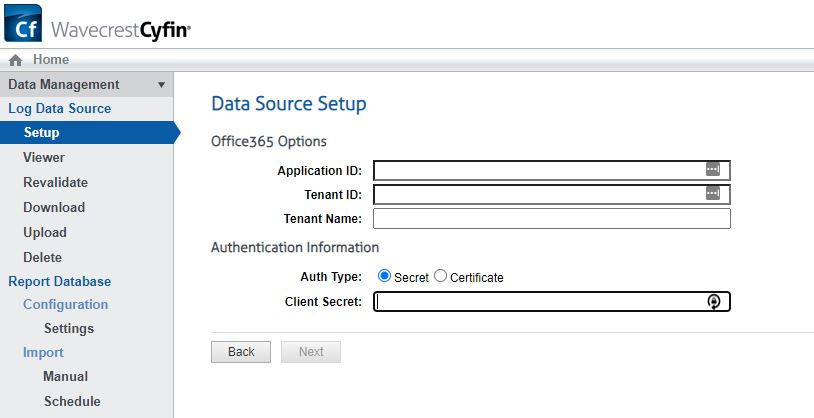814x418 pixels.
Task: Open the Upload sidebar item
Action: (45, 232)
